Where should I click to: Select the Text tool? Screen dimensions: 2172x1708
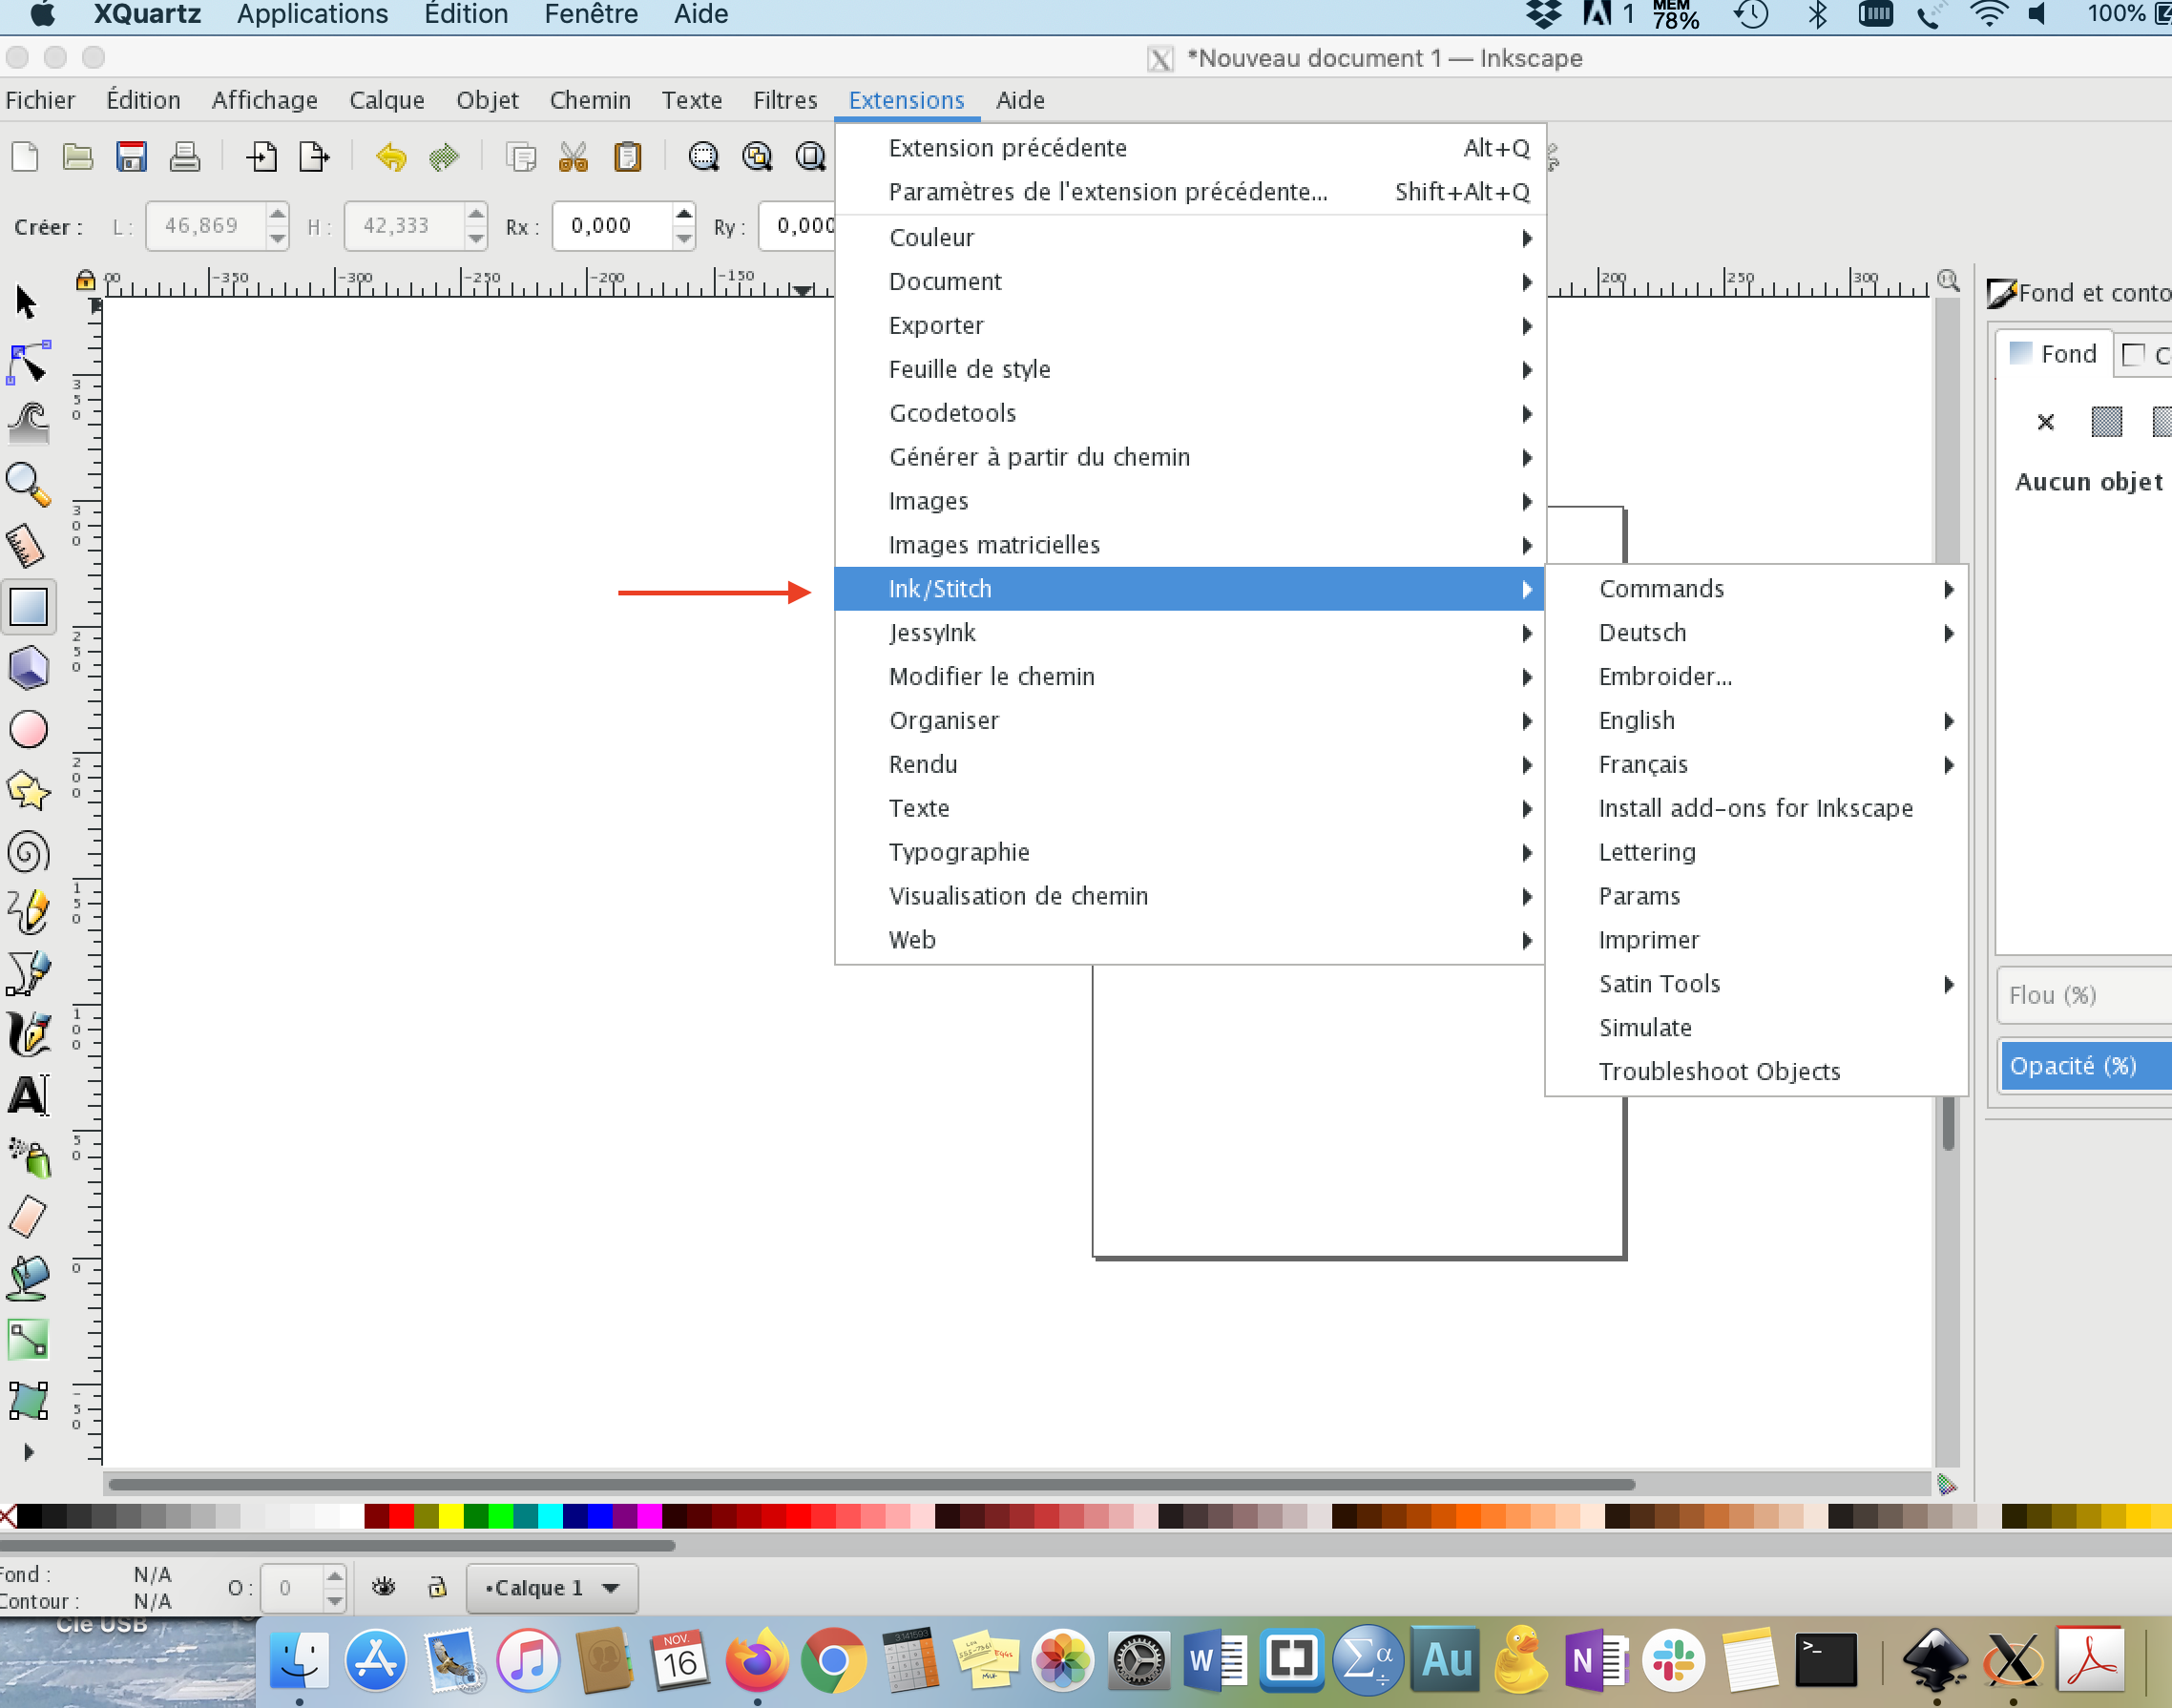tap(29, 1096)
